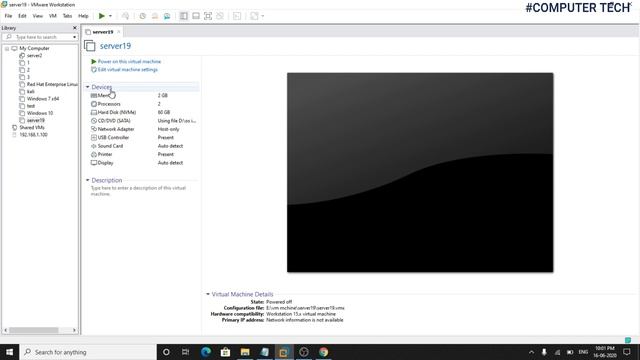
Task: Click the green Power On toolbar button
Action: [x=102, y=16]
